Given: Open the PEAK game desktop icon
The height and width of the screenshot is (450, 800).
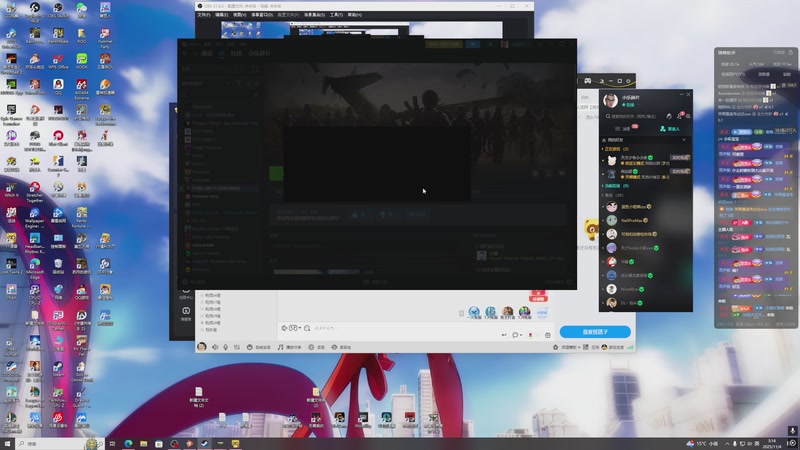Looking at the screenshot, I should click(11, 292).
